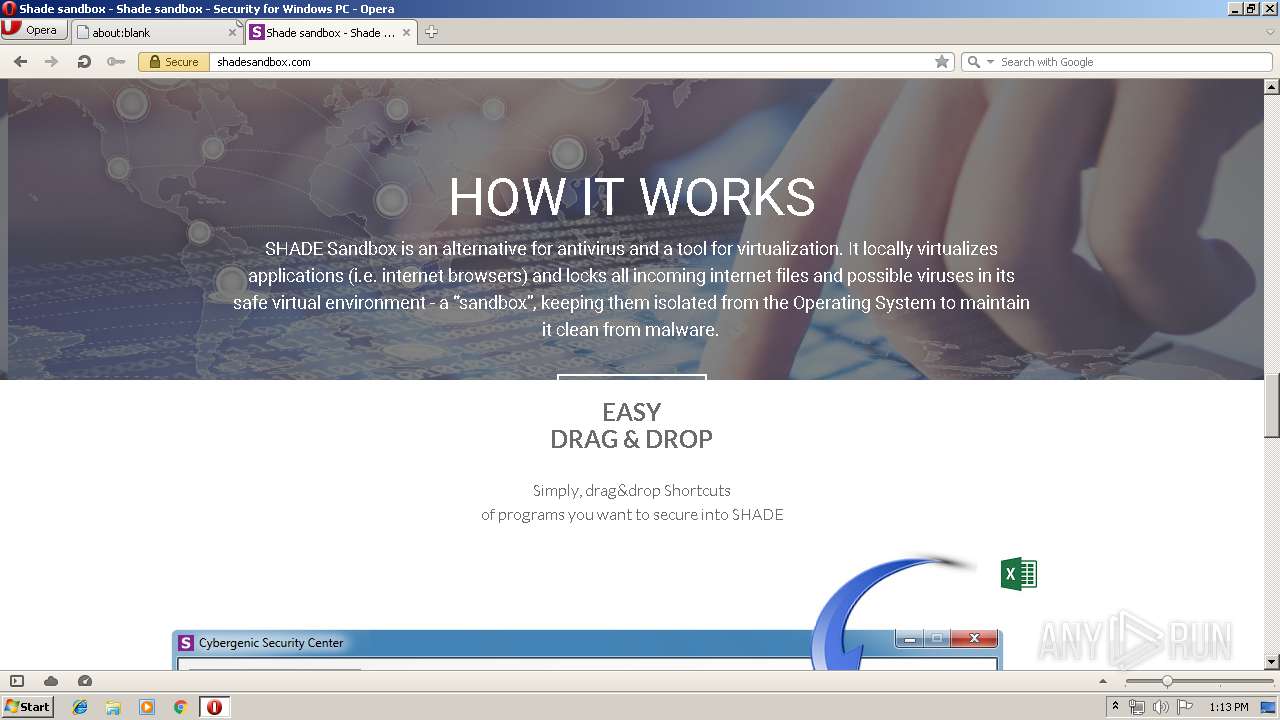This screenshot has height=720, width=1280.
Task: Close the about:blank tab
Action: [x=232, y=32]
